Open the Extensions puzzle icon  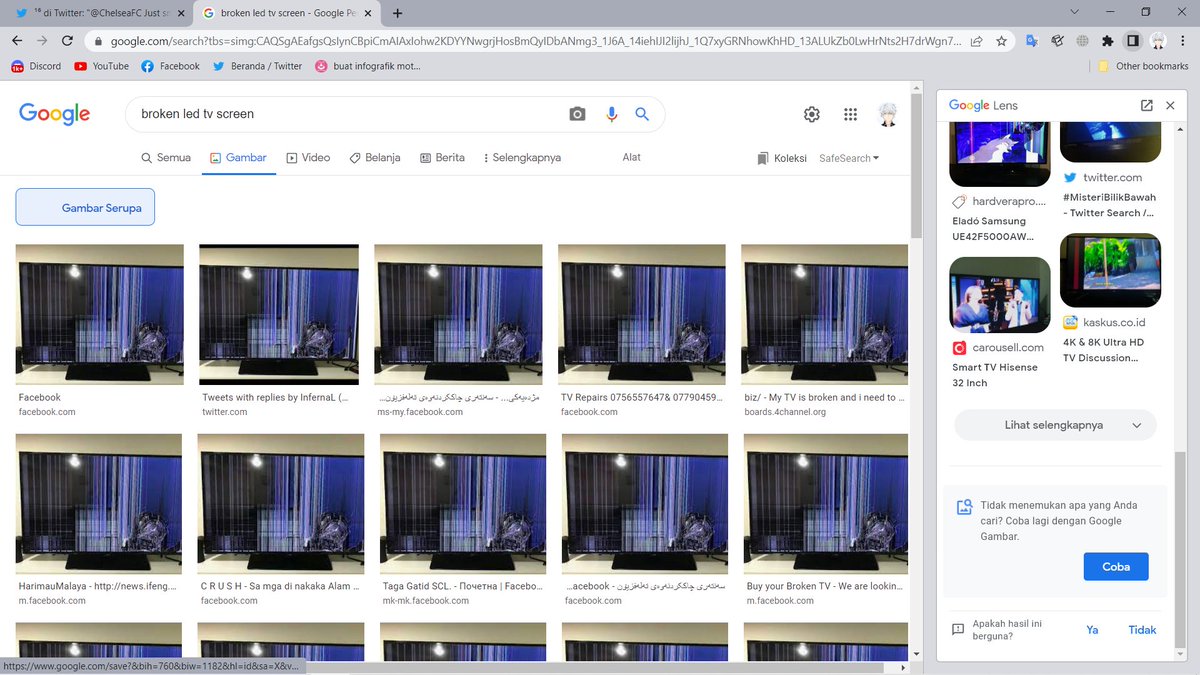(x=1107, y=41)
